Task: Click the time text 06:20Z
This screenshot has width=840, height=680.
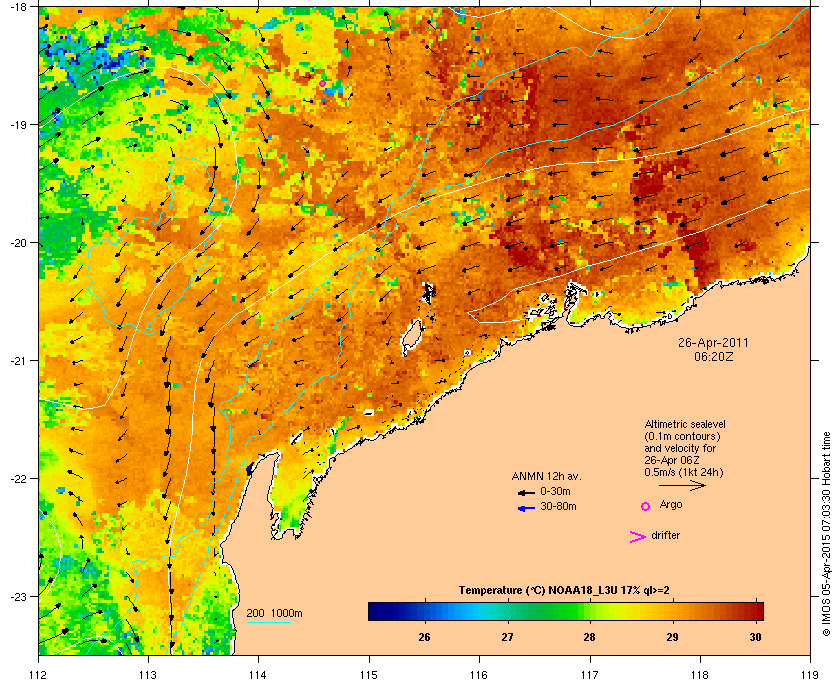Action: point(713,356)
